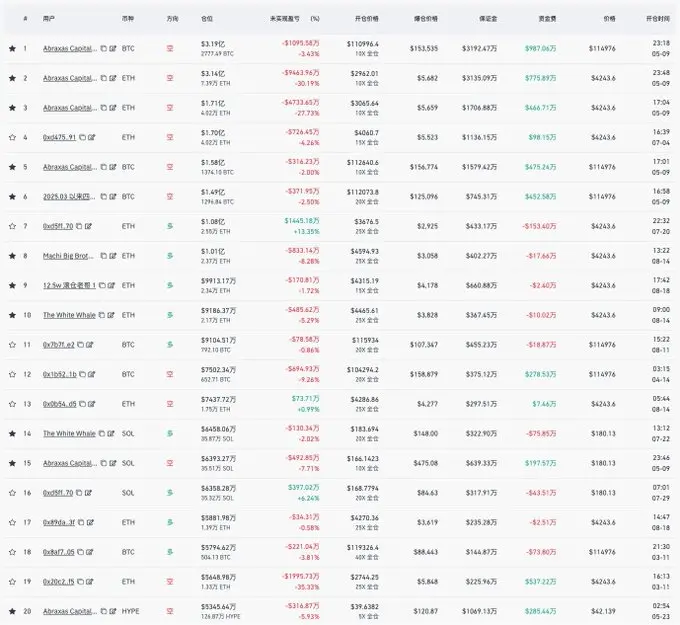Star row 4 trader 0xd475..91
Image resolution: width=680 pixels, height=625 pixels.
click(x=12, y=137)
